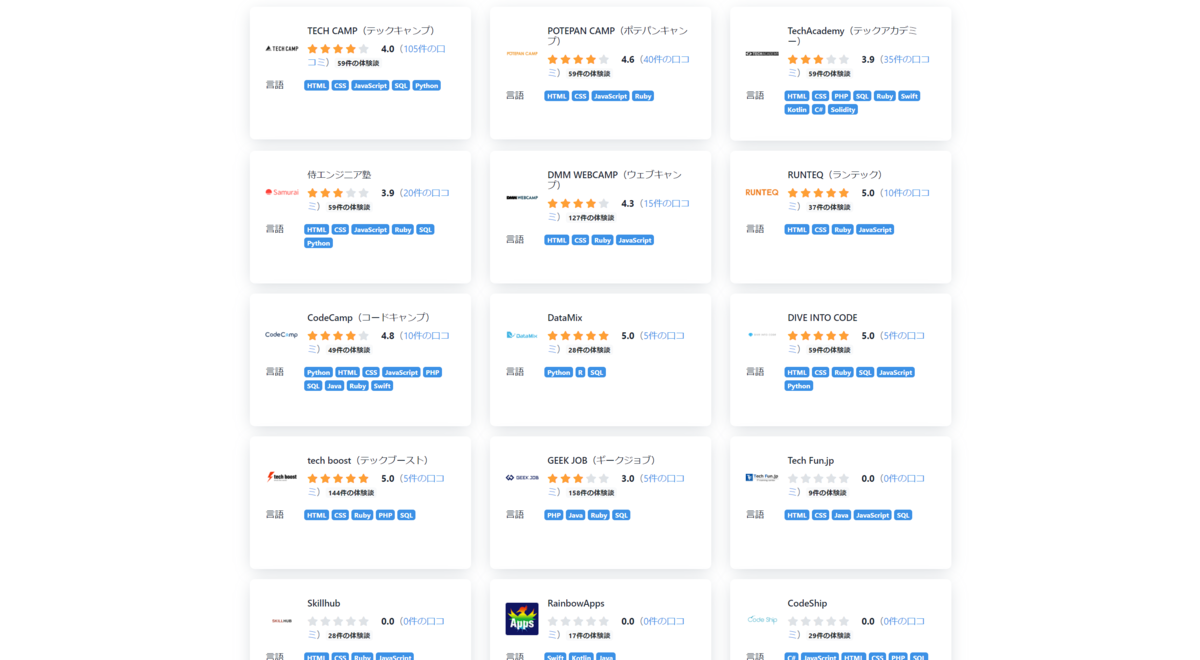1200x660 pixels.
Task: Open the 侍エンジニア塾 title
Action: 339,175
